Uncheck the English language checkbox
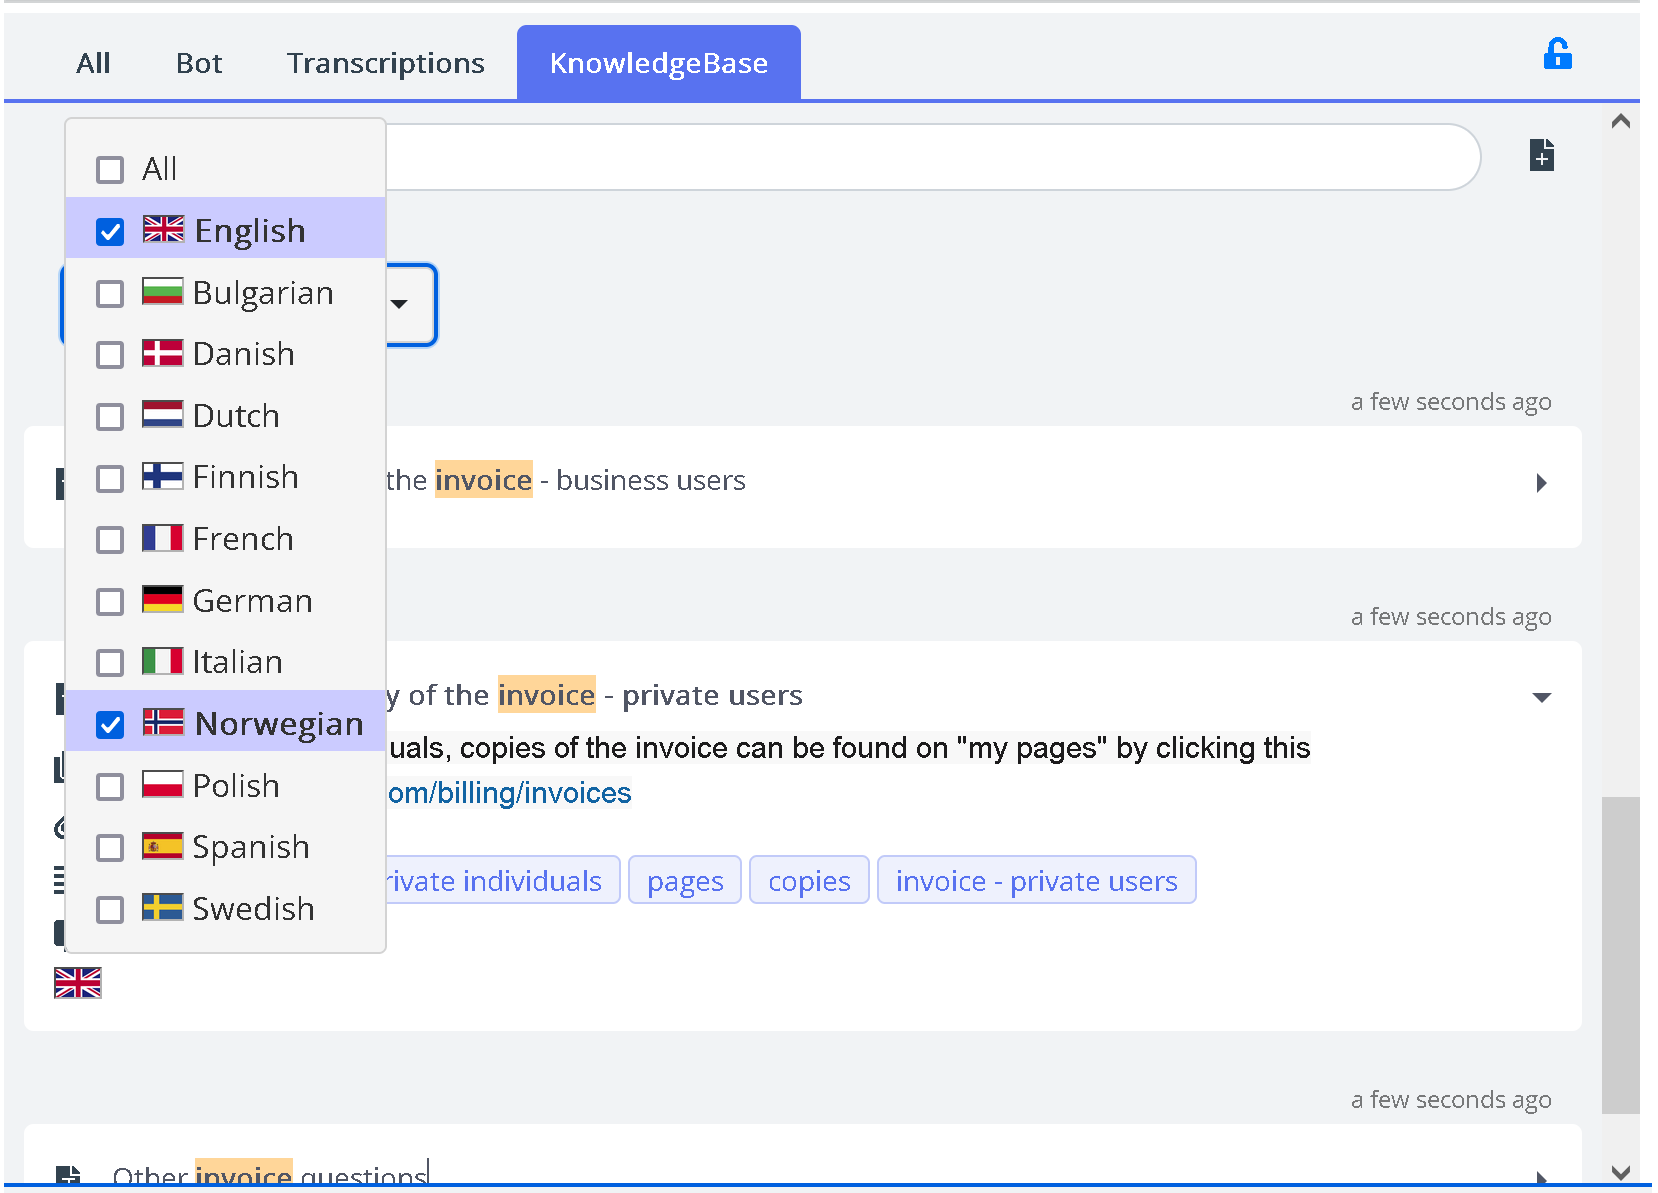This screenshot has width=1658, height=1193. point(110,232)
